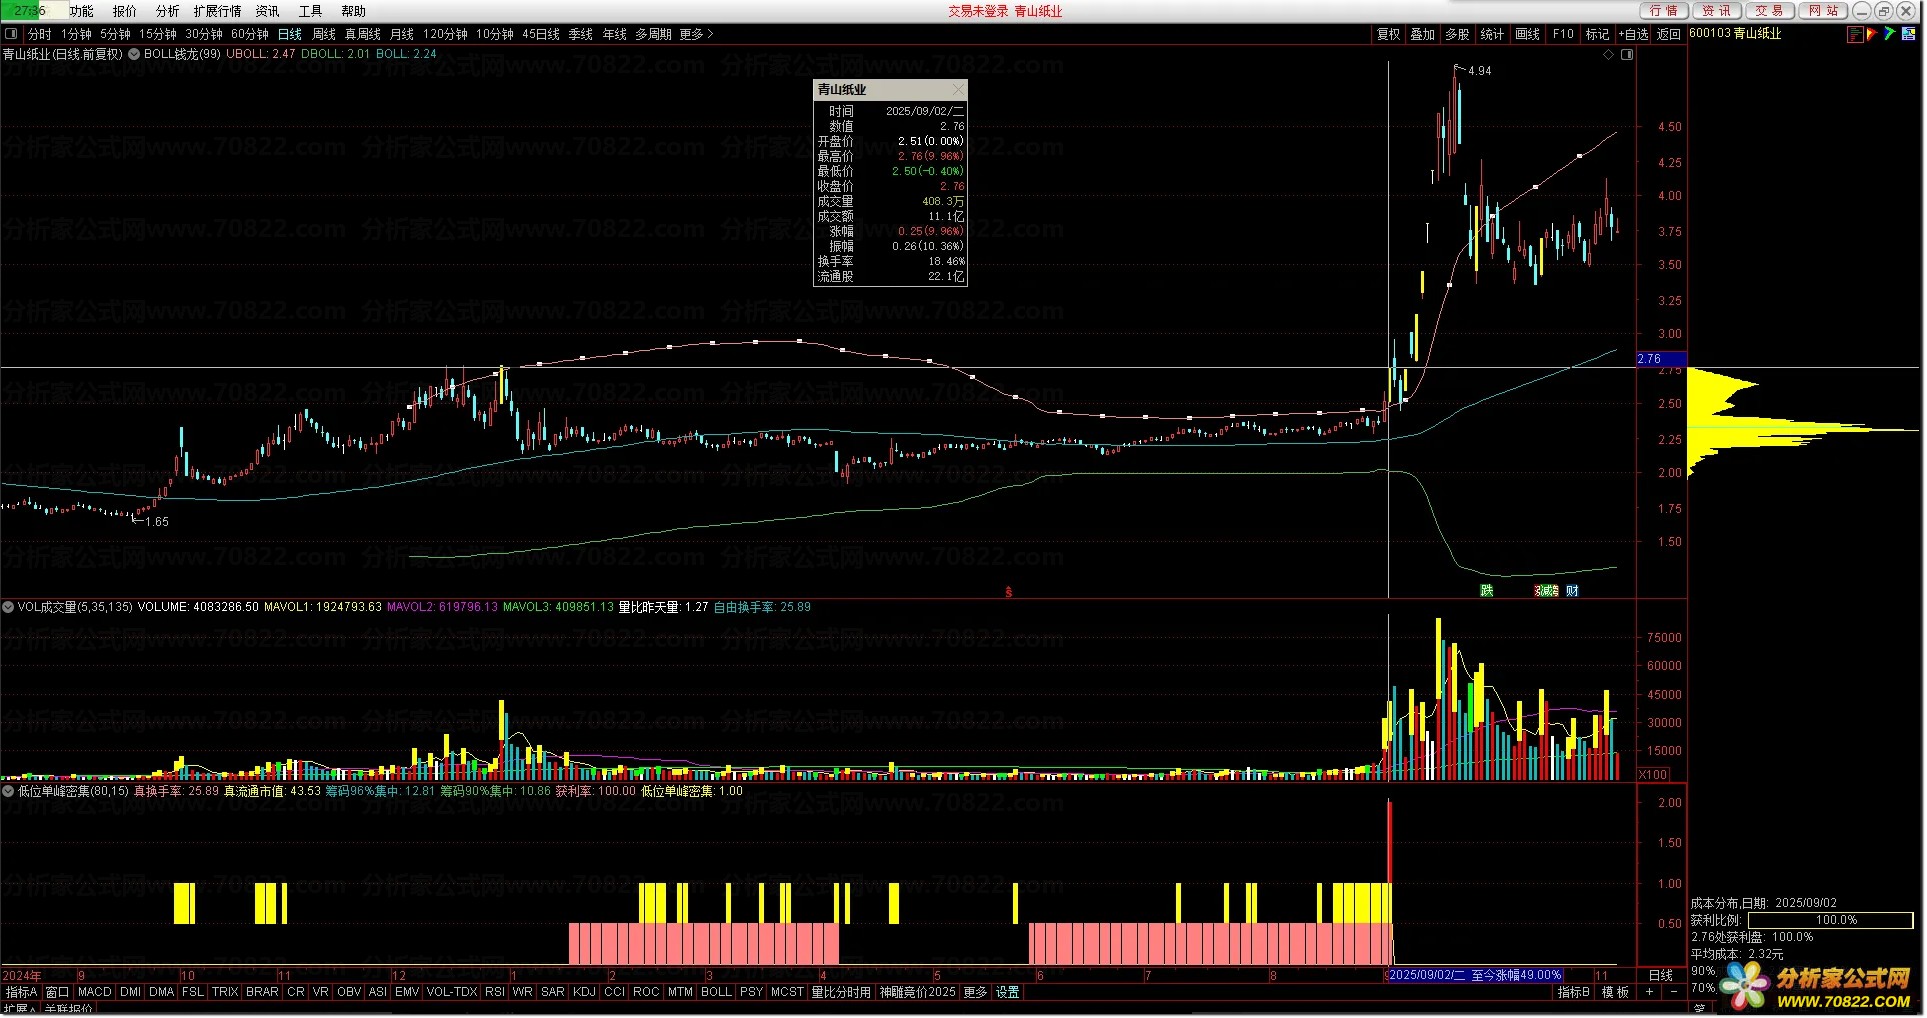Expand the 低位单峰密集 indicator dropdown arrow
The height and width of the screenshot is (1018, 1927).
[x=8, y=791]
